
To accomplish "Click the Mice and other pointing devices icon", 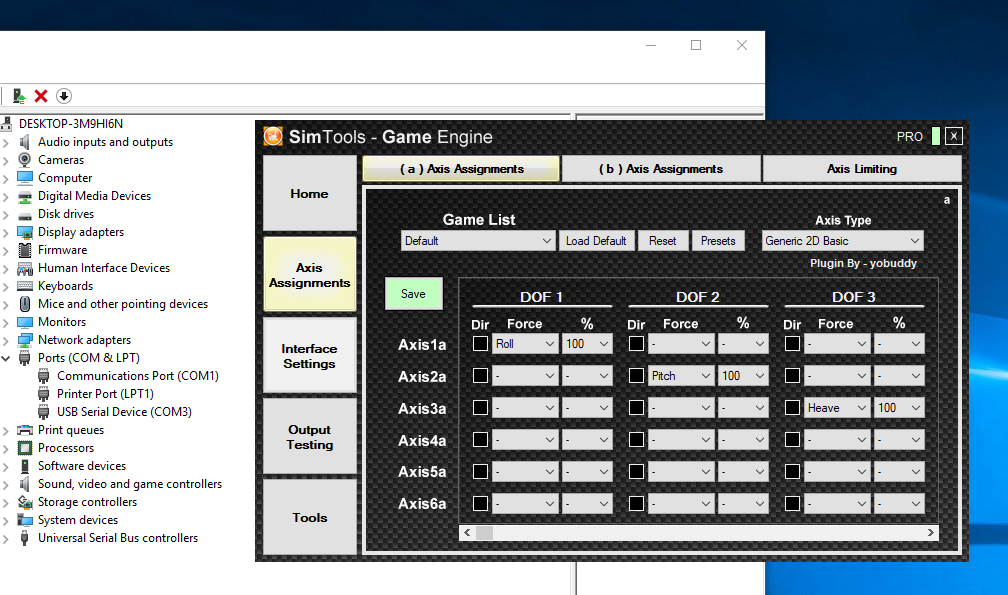I will tap(24, 304).
